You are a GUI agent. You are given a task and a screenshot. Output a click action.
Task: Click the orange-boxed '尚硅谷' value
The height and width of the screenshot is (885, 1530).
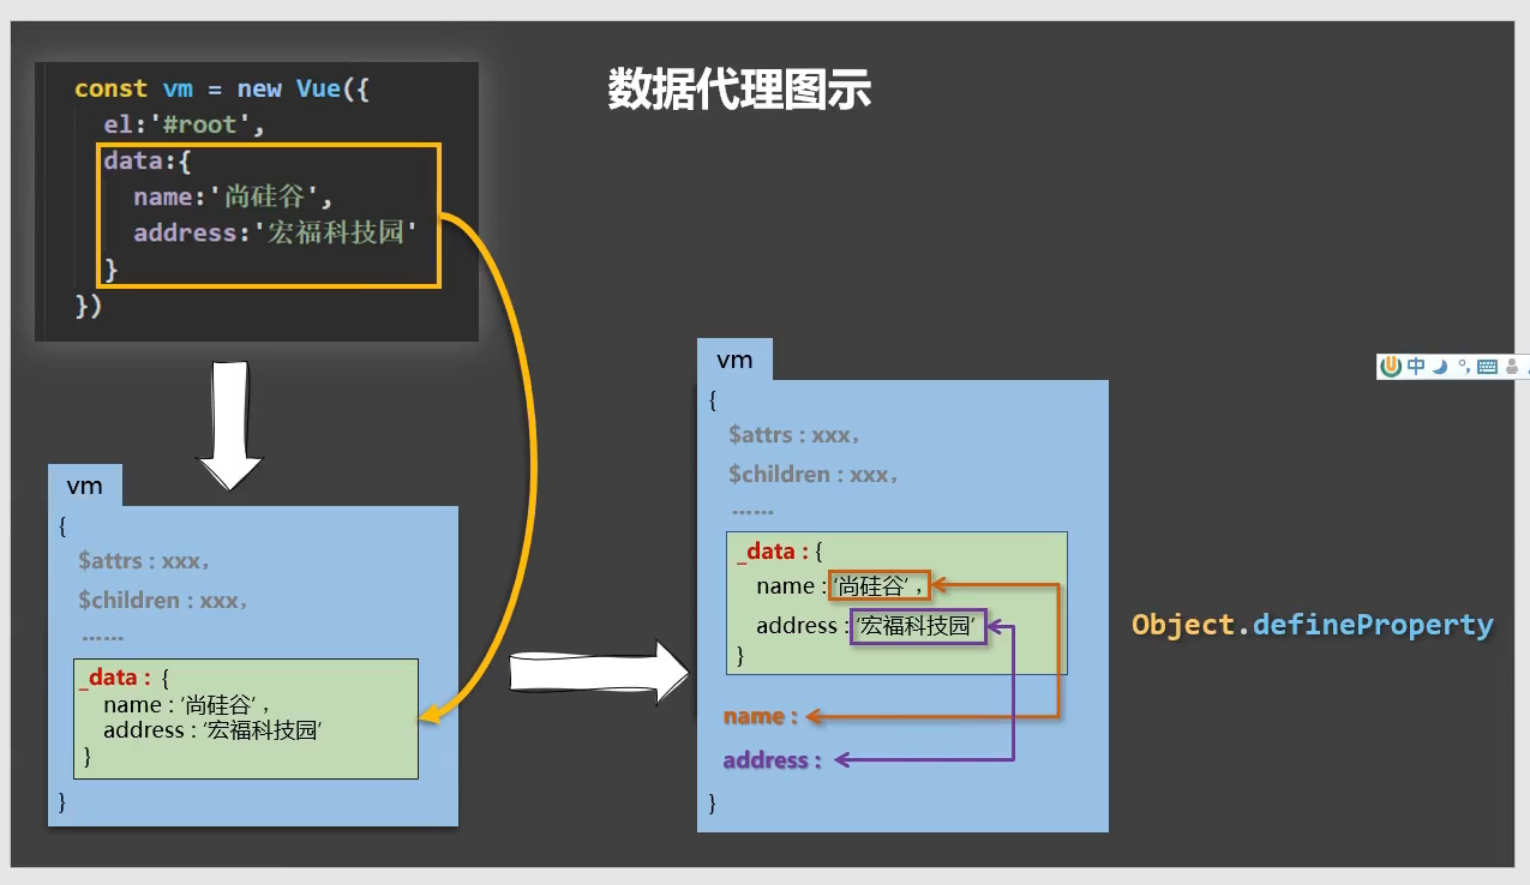point(879,586)
